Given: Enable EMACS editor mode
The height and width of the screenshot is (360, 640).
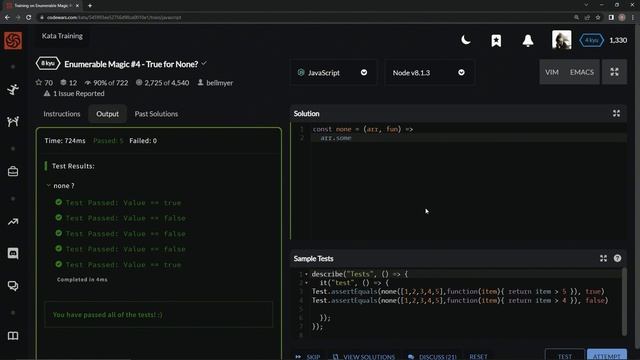Looking at the screenshot, I should pos(582,72).
